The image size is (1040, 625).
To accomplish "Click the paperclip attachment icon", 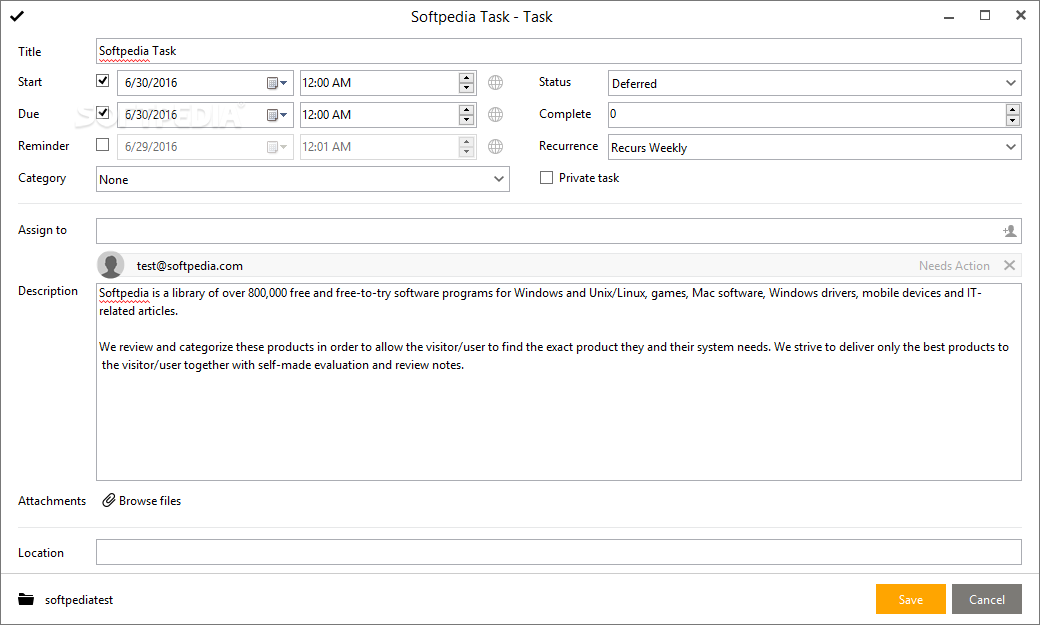I will click(x=109, y=500).
